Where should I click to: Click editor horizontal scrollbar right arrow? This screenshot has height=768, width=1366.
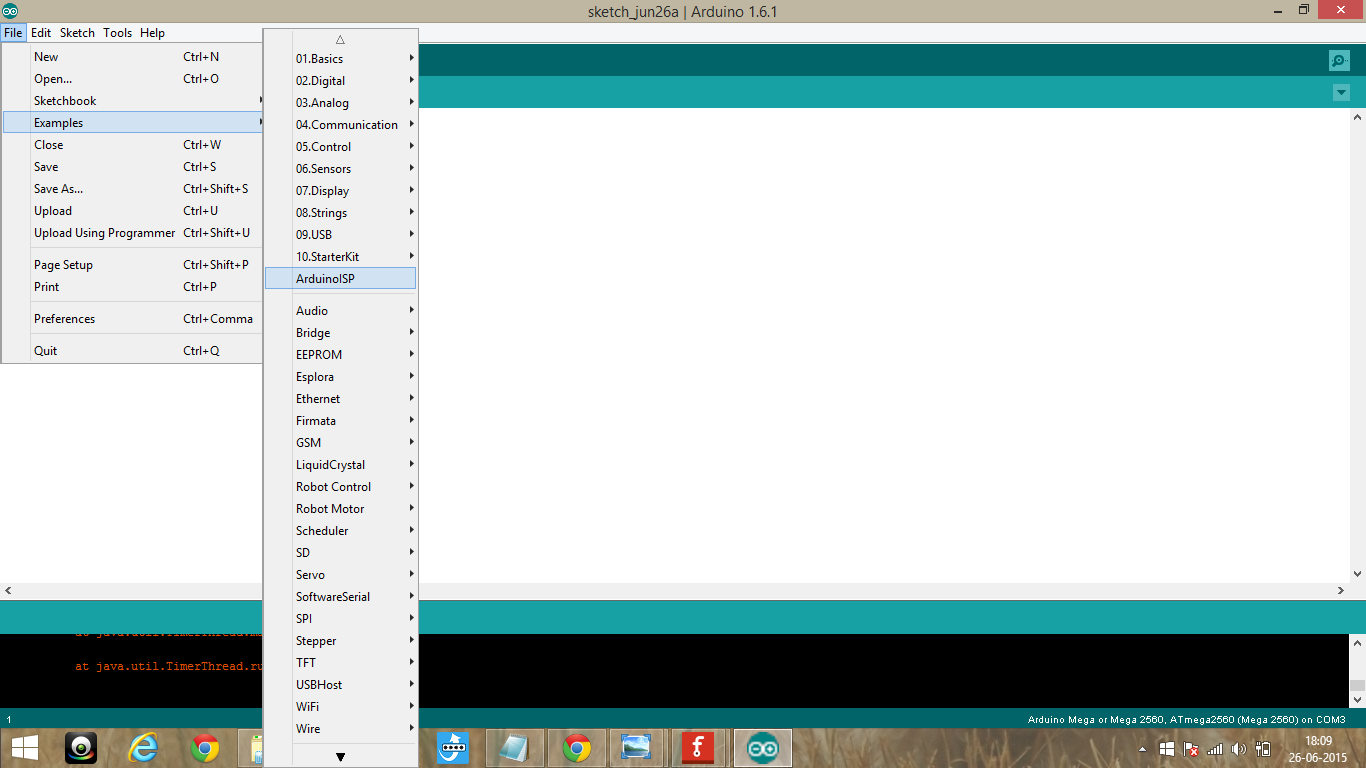(1340, 591)
